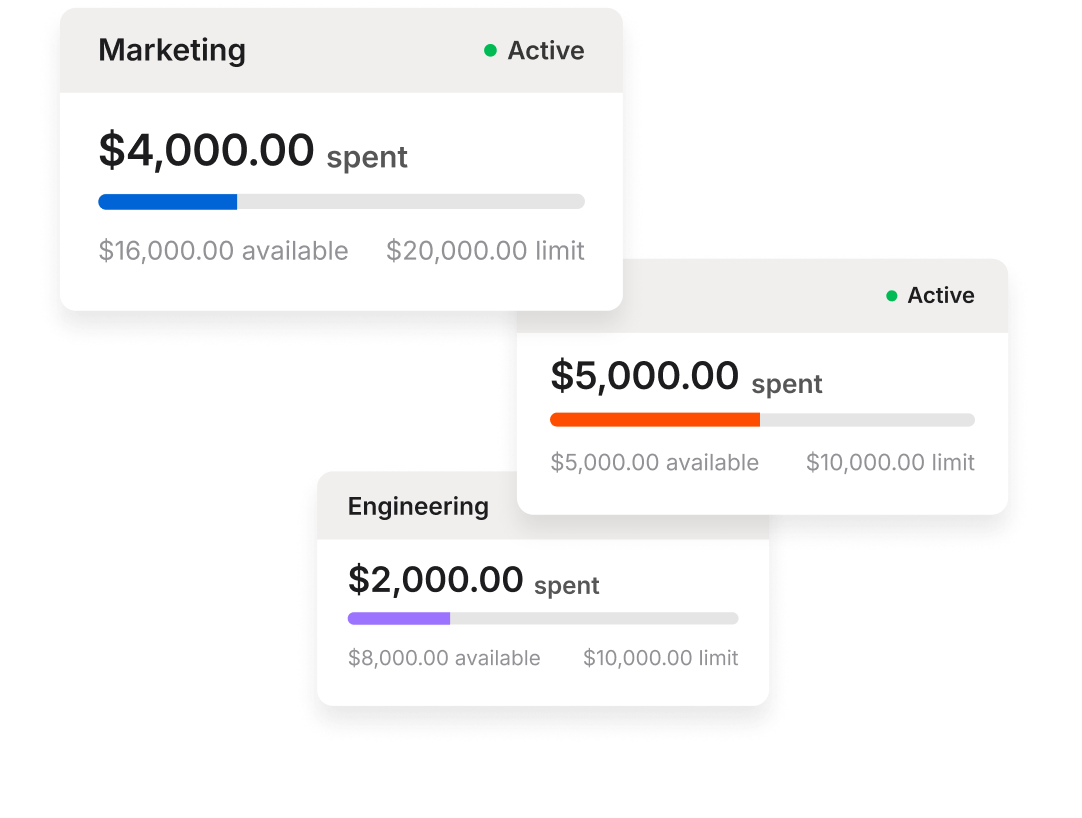Click the gray unfilled part of Marketing progress bar
Screen dimensions: 1082x818
(x=410, y=202)
